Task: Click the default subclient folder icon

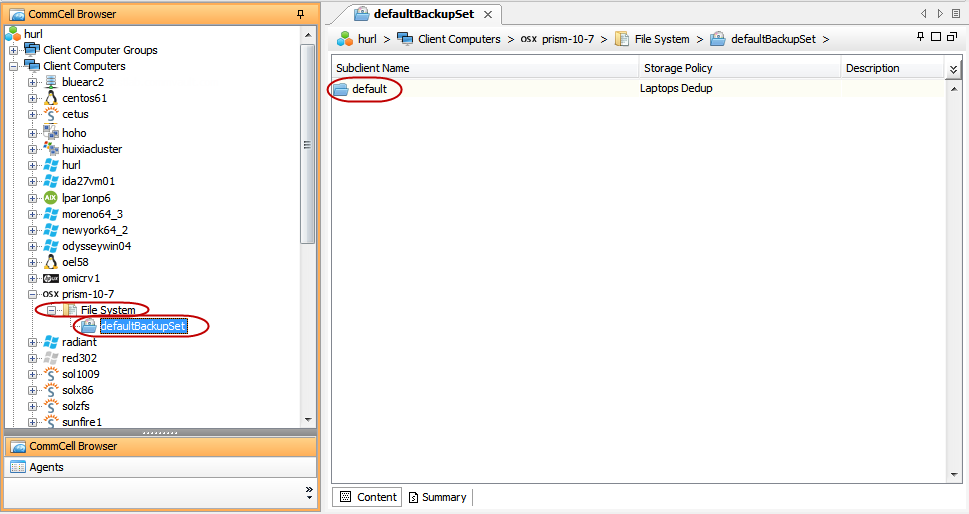Action: pos(341,89)
